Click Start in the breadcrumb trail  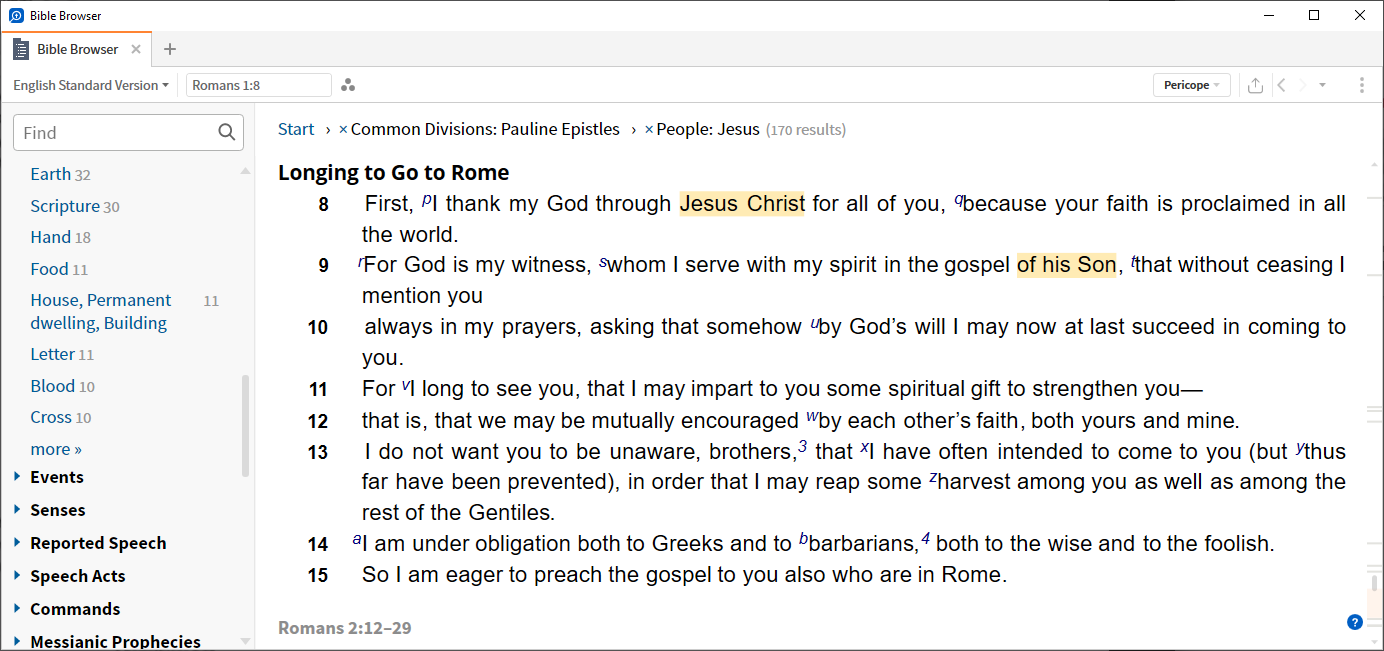pyautogui.click(x=296, y=129)
